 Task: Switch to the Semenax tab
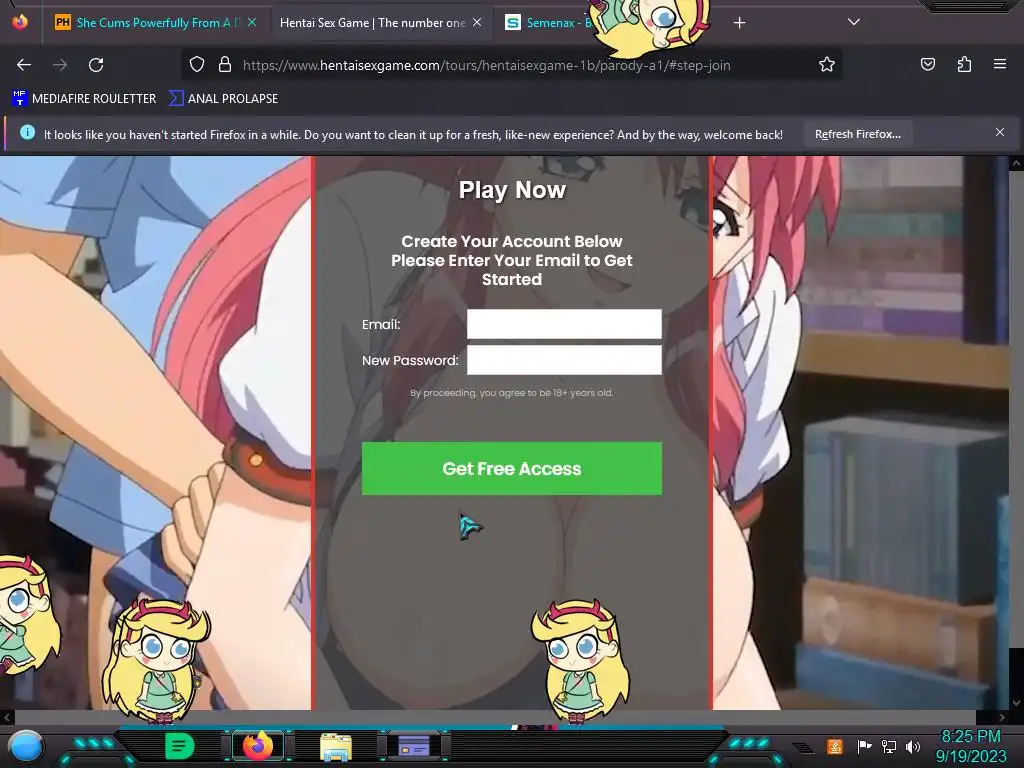tap(549, 23)
